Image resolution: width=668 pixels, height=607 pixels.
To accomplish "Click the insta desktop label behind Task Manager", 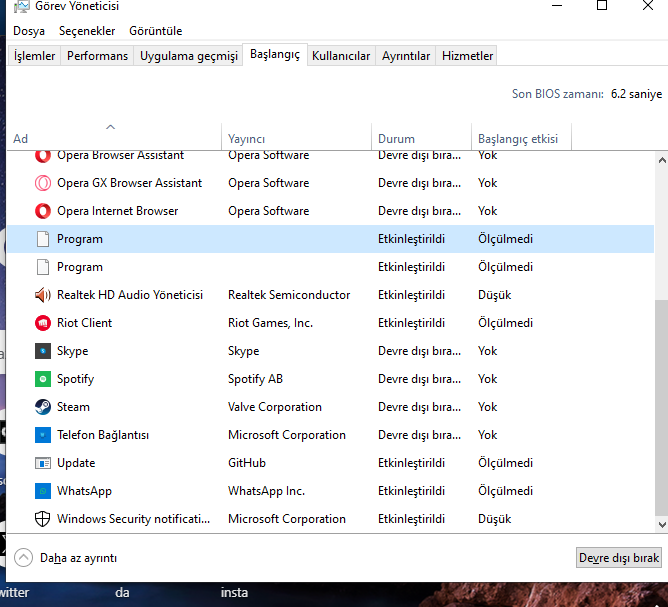I will (234, 593).
